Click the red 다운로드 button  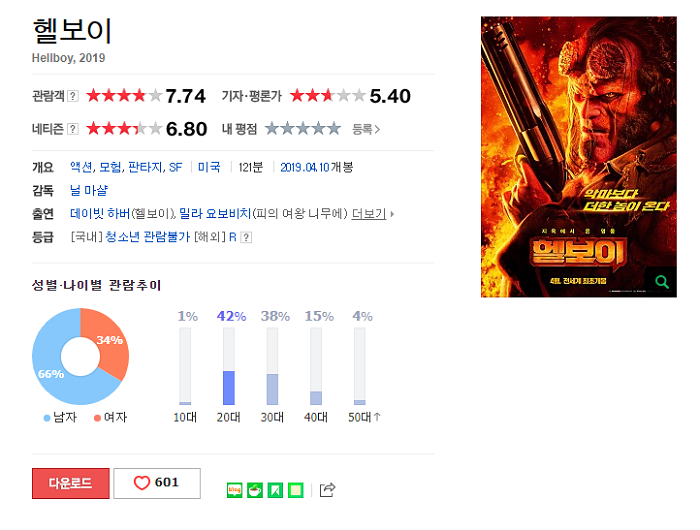point(71,483)
